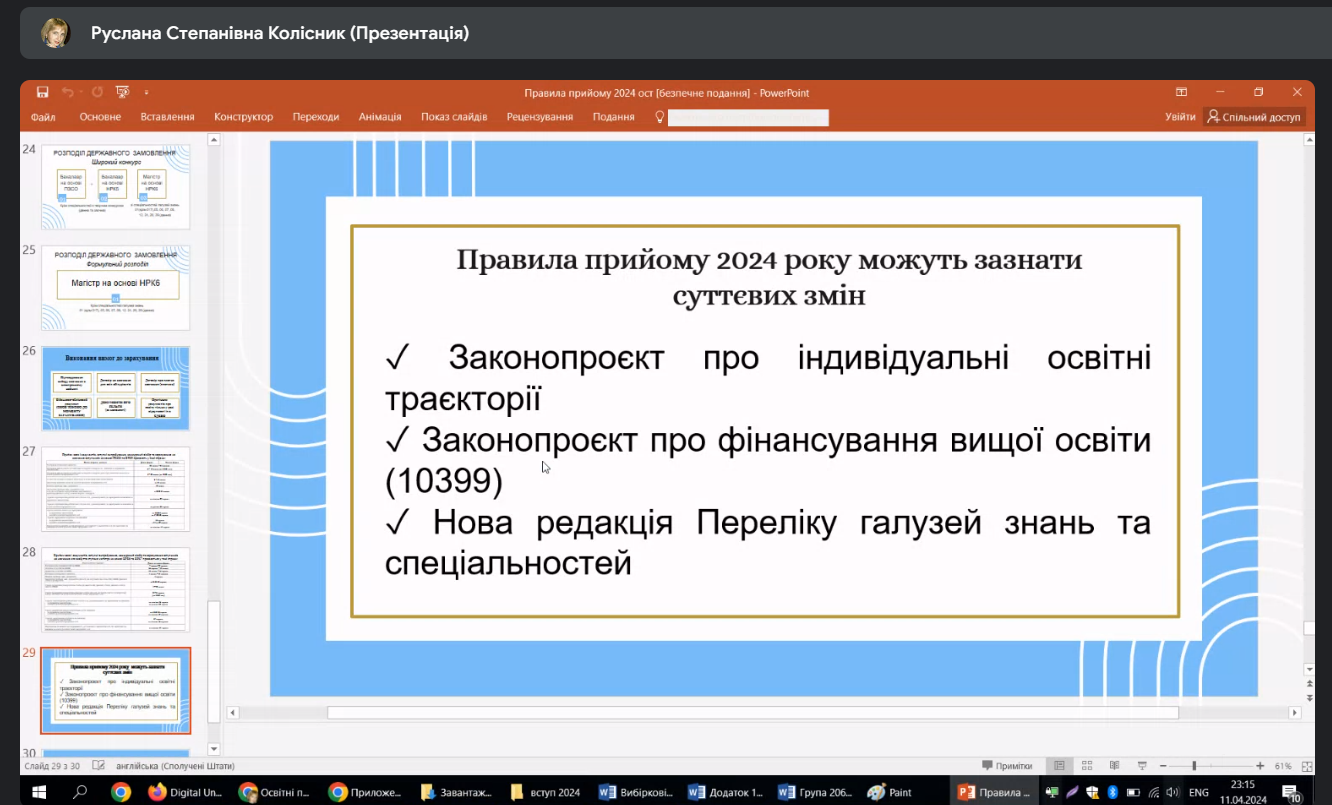Switch to the Основне ribbon tab

coord(100,117)
